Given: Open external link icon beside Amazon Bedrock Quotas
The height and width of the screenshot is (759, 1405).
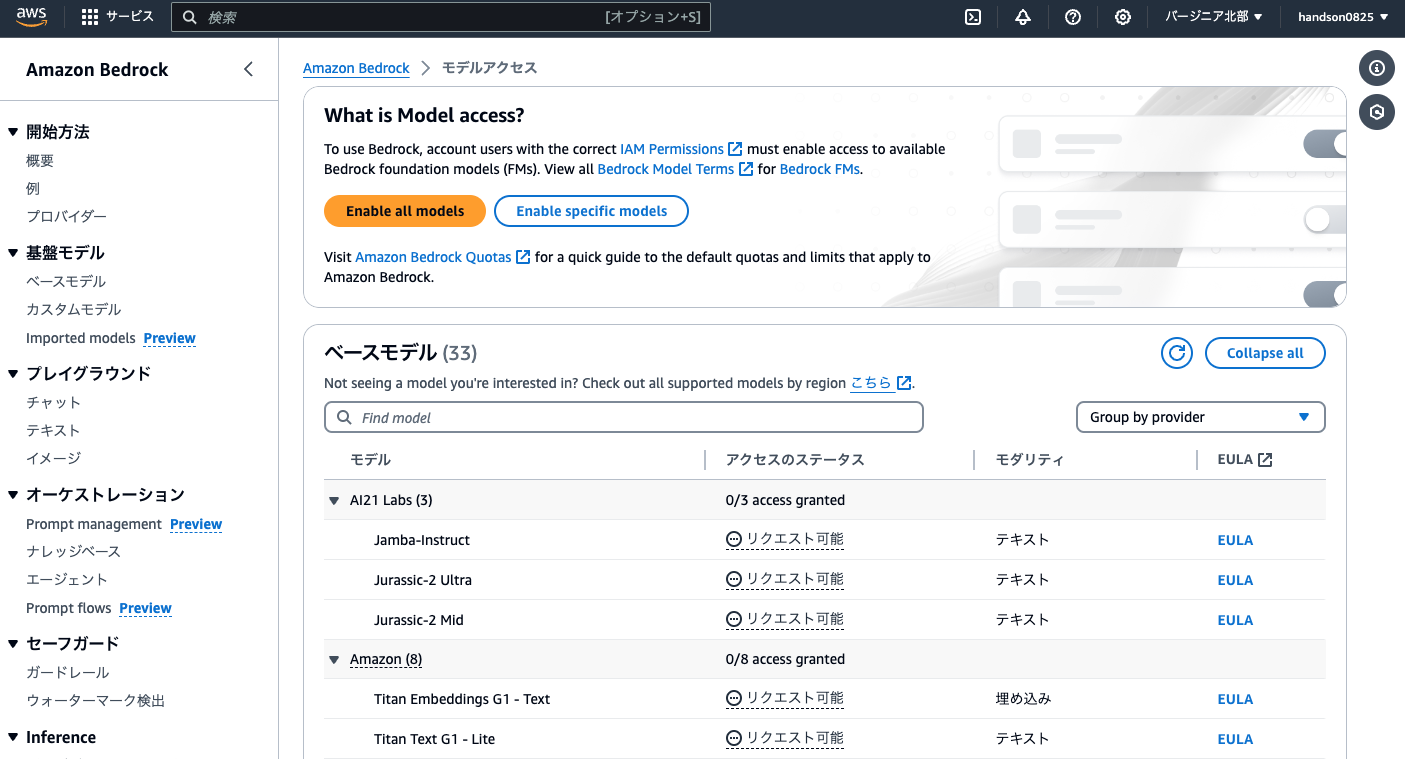Looking at the screenshot, I should pos(523,257).
